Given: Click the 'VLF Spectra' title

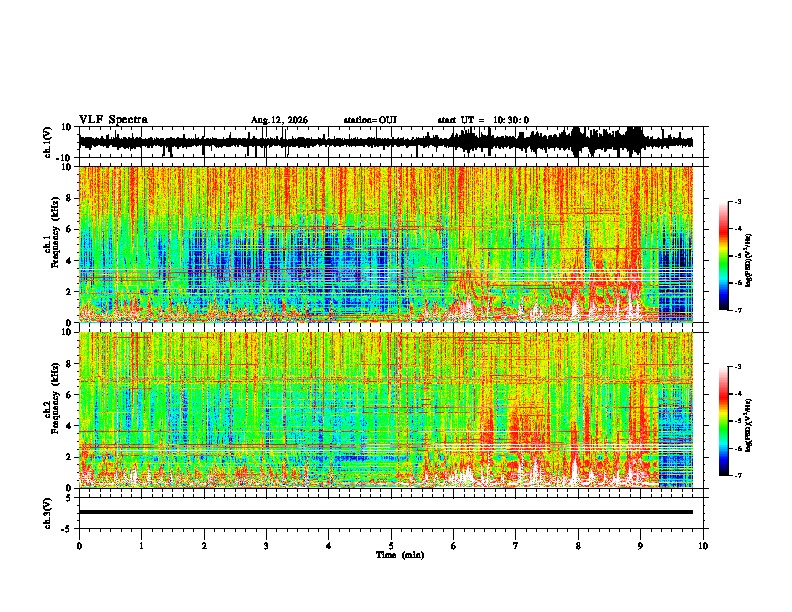Looking at the screenshot, I should [113, 120].
